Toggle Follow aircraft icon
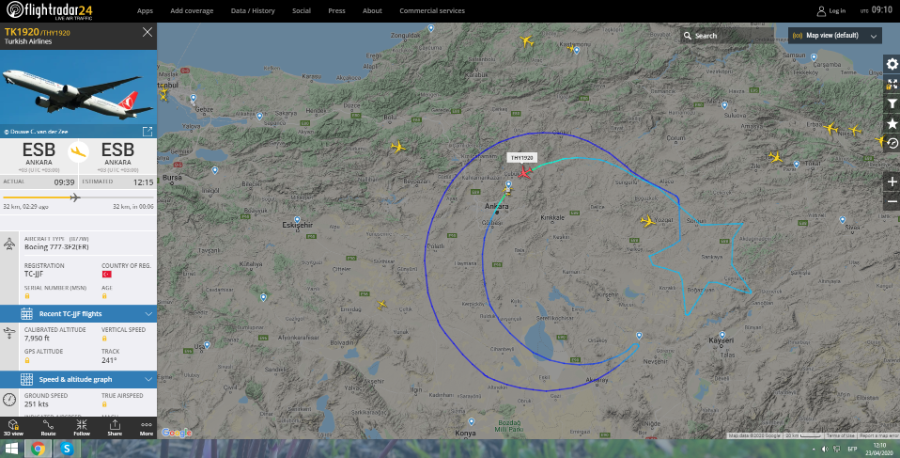 pos(82,427)
